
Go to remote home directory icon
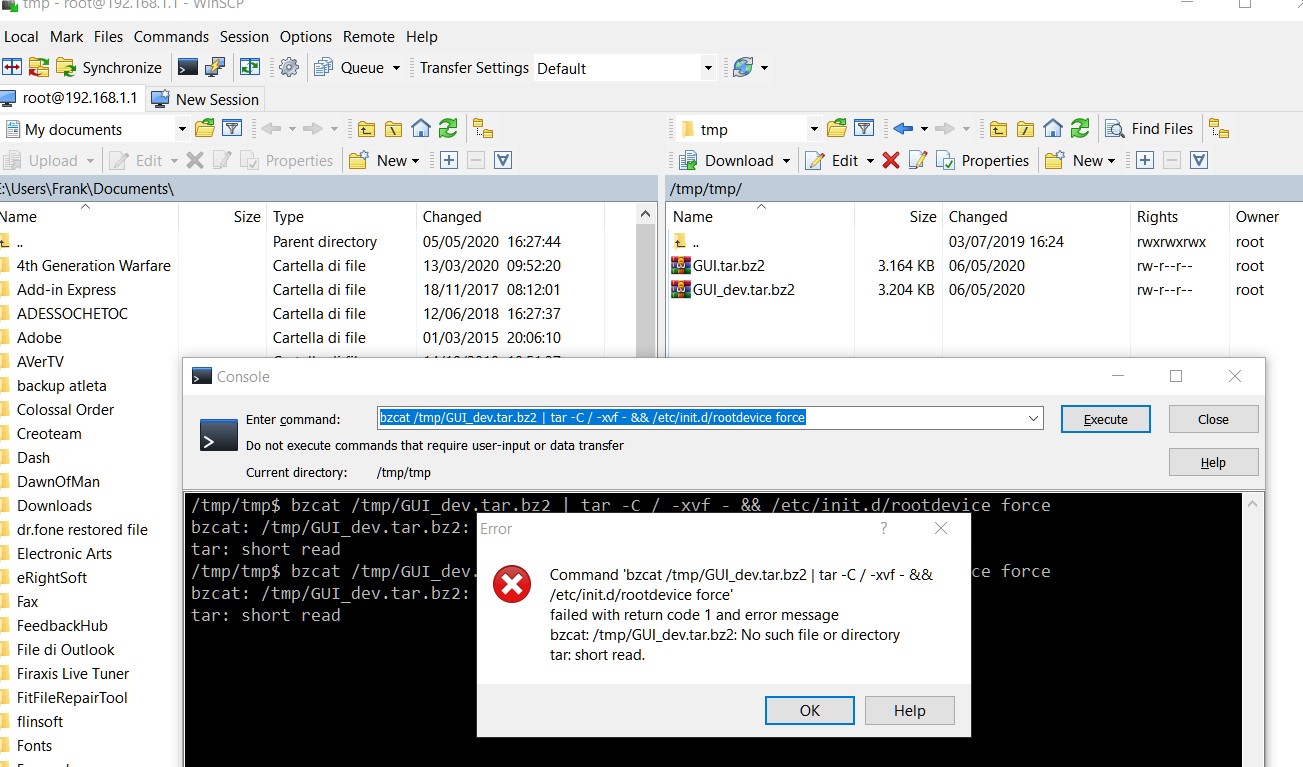pyautogui.click(x=1053, y=128)
